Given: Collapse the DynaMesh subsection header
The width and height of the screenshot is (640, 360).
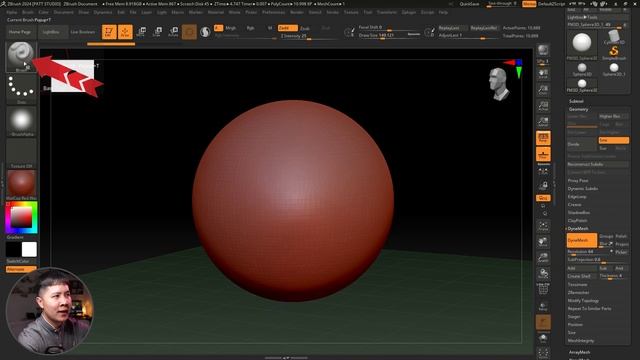Looking at the screenshot, I should 578,229.
